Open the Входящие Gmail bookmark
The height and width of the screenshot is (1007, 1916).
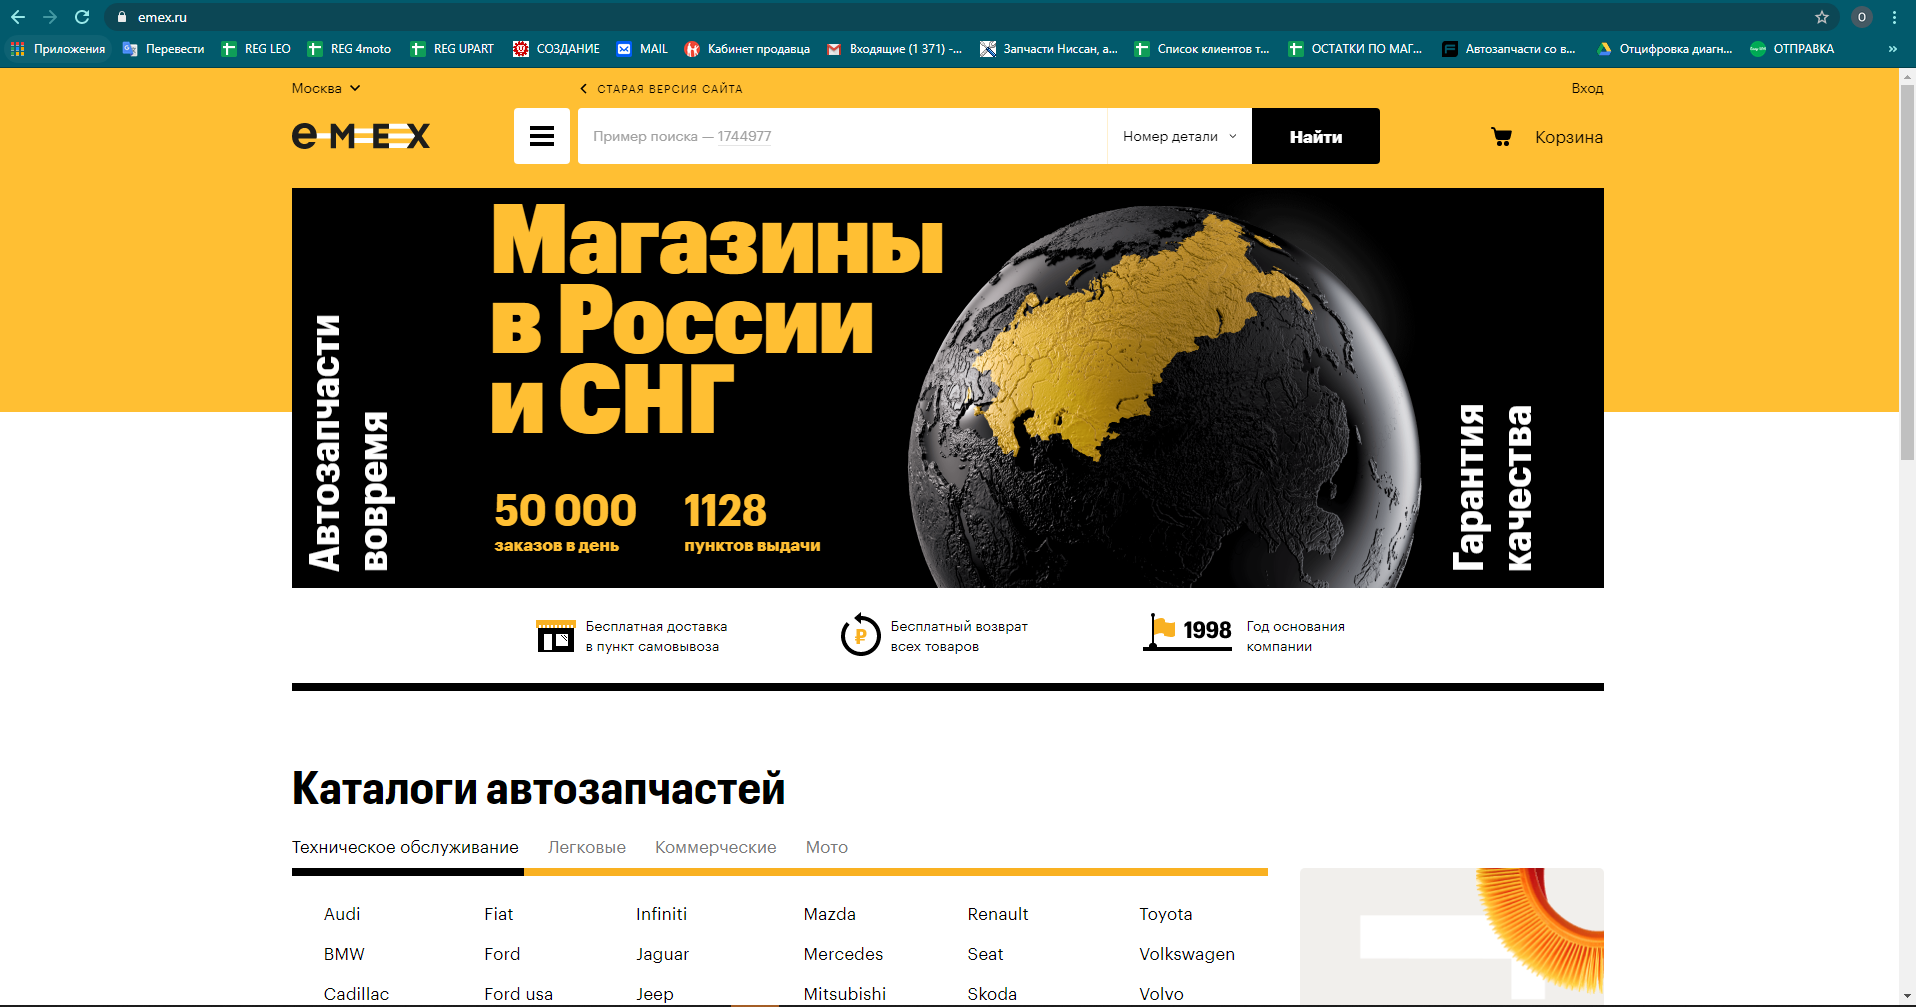pyautogui.click(x=894, y=49)
